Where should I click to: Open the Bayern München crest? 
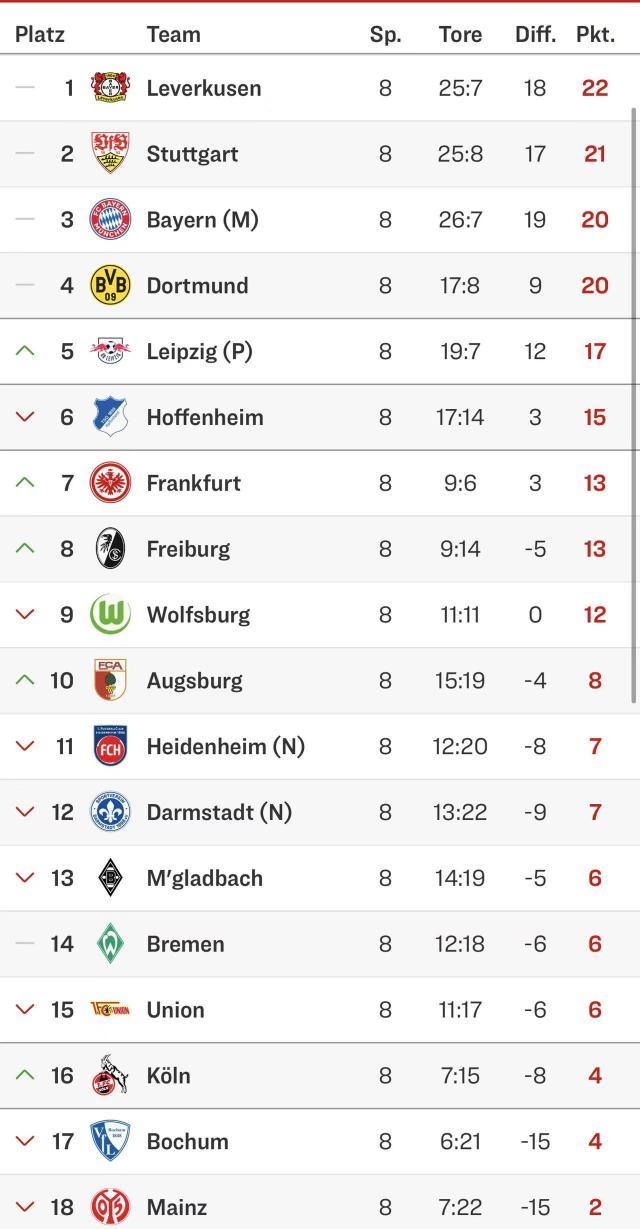point(110,220)
